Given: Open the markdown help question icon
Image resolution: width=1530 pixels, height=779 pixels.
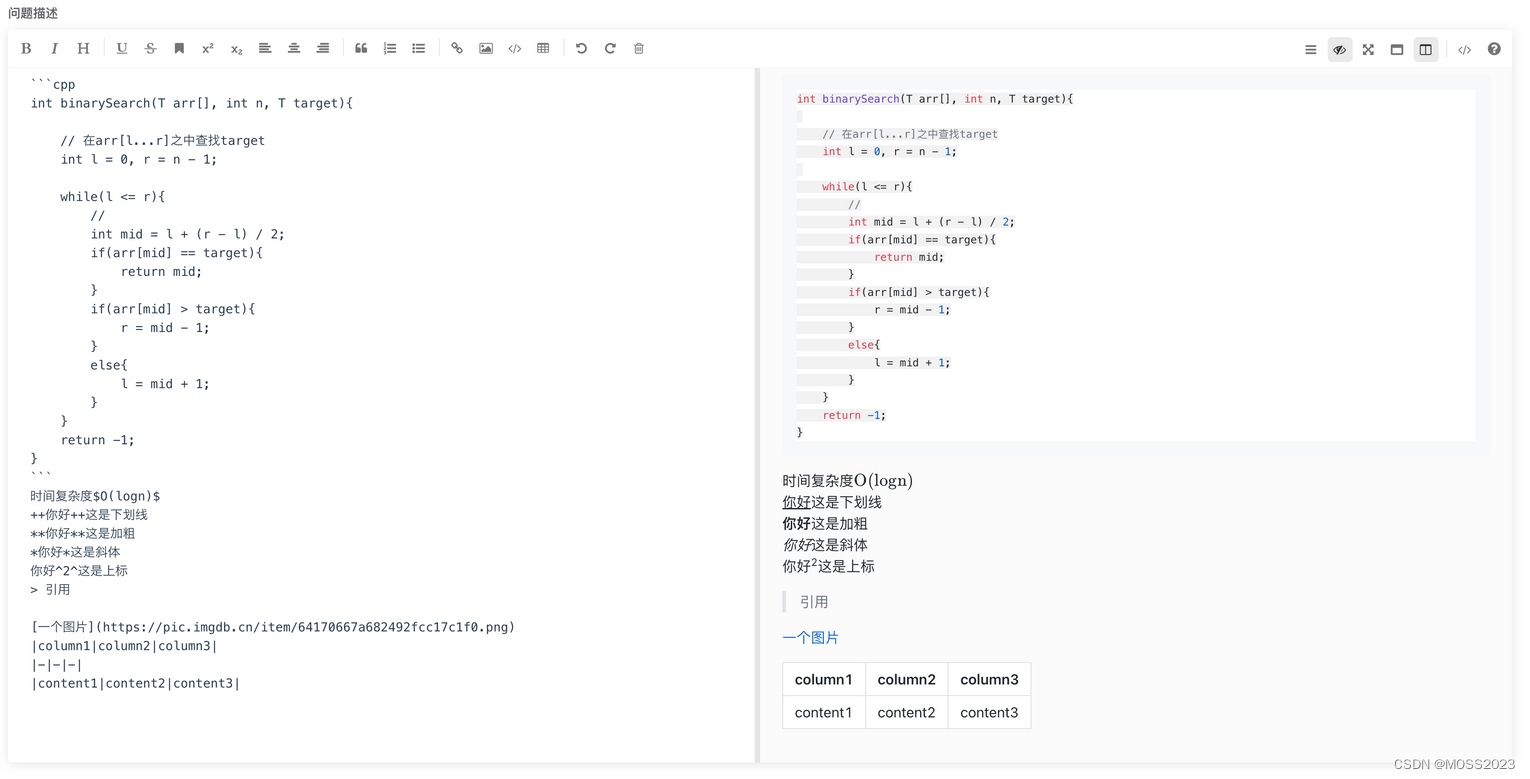Looking at the screenshot, I should (1494, 49).
